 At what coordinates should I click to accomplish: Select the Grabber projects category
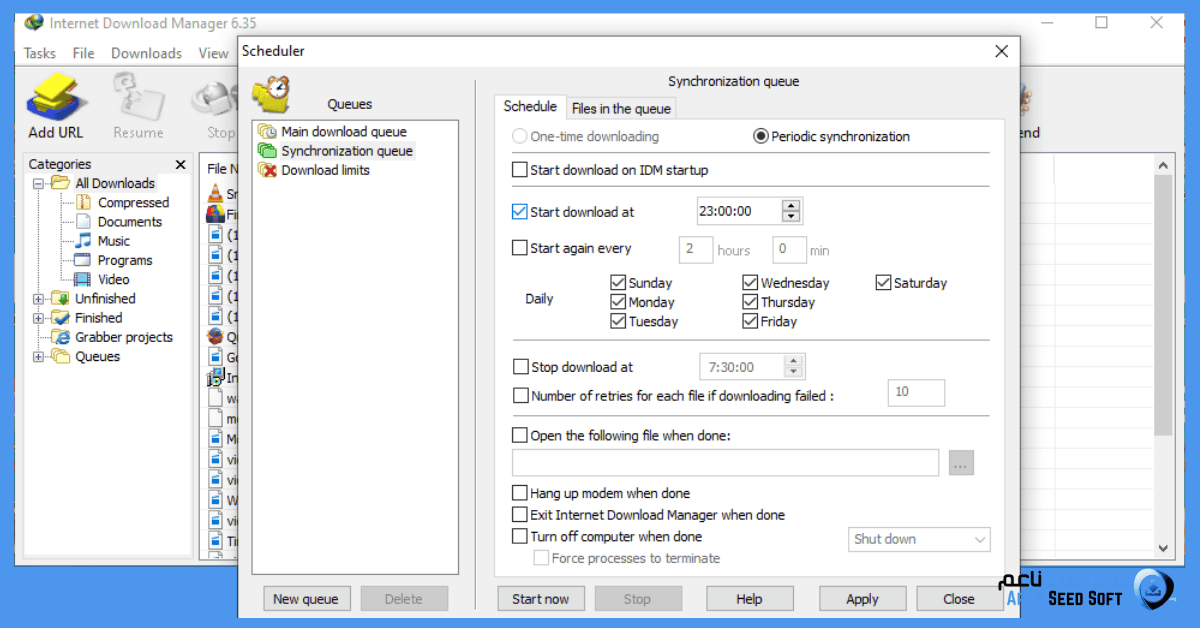128,337
